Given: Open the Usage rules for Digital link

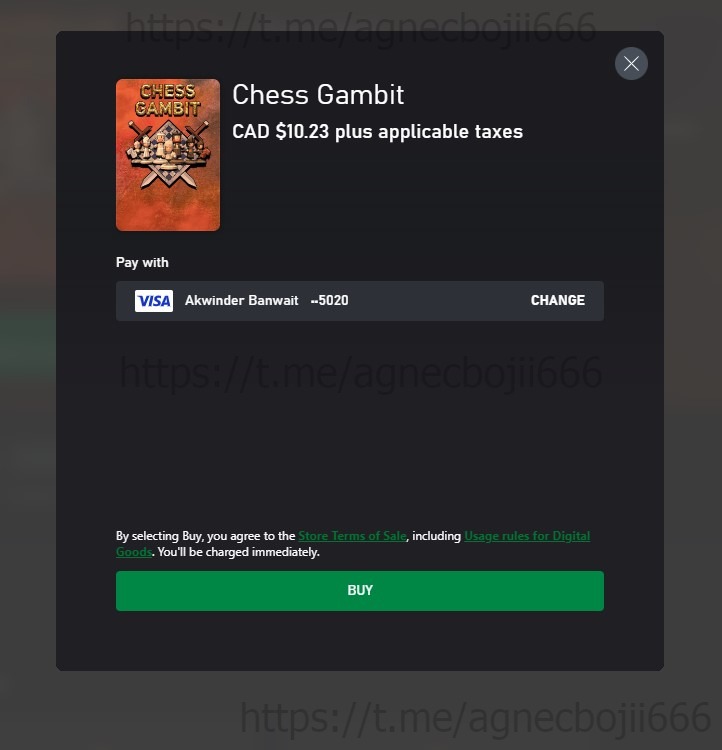Looking at the screenshot, I should pyautogui.click(x=527, y=536).
